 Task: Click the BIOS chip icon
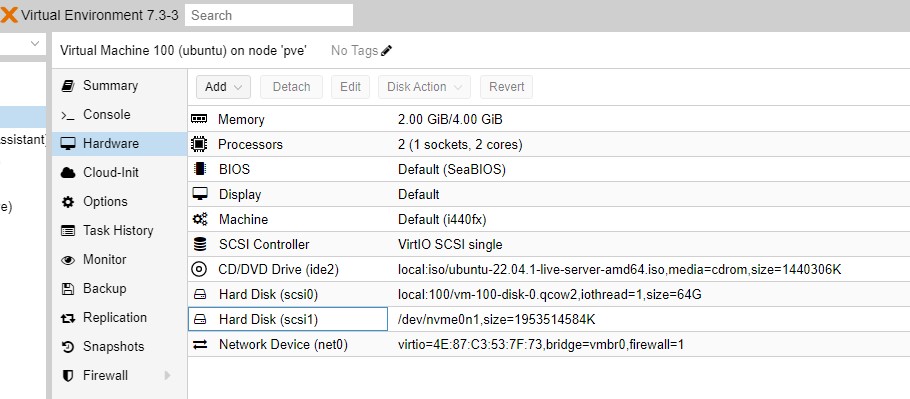point(200,169)
